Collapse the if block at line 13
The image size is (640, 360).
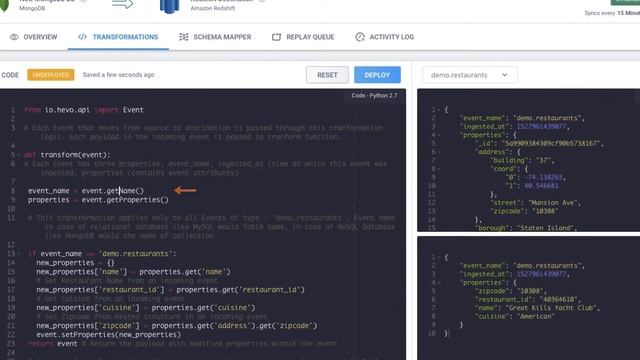(x=19, y=254)
